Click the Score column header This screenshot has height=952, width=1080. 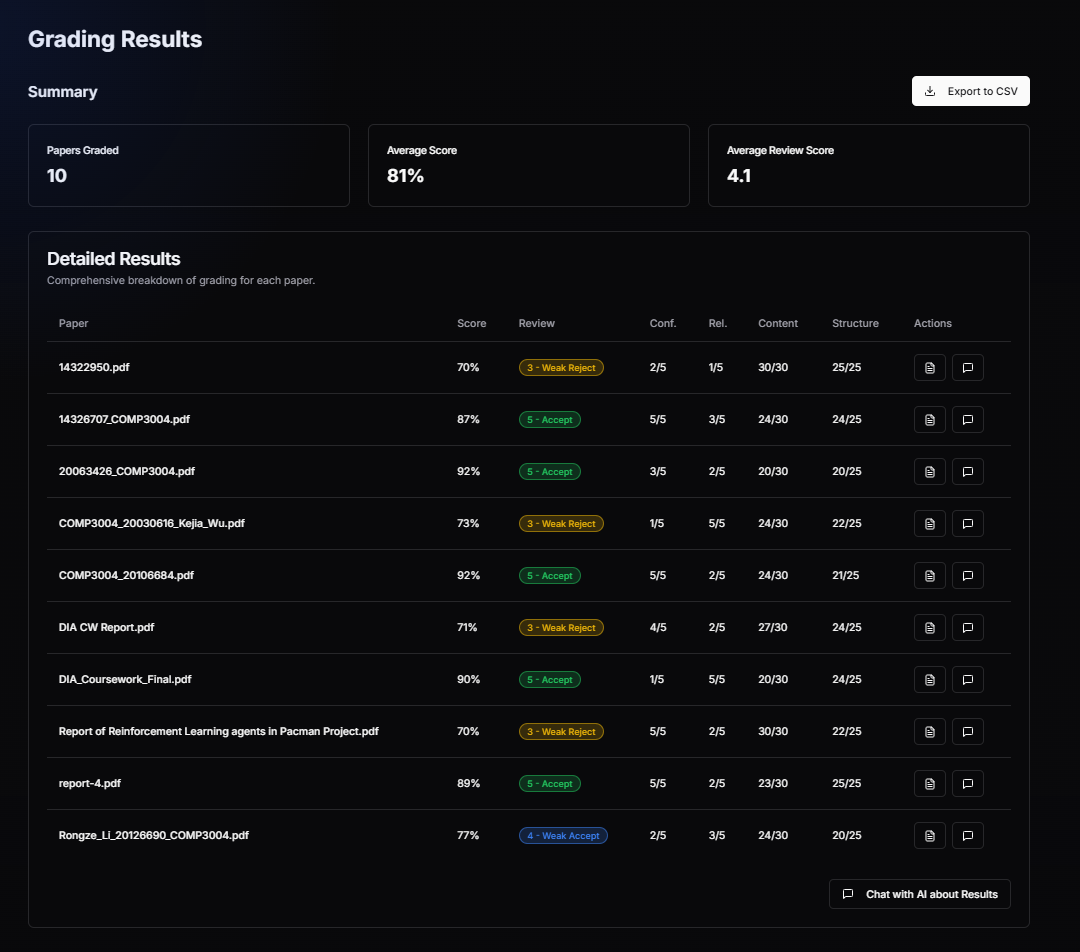[471, 323]
